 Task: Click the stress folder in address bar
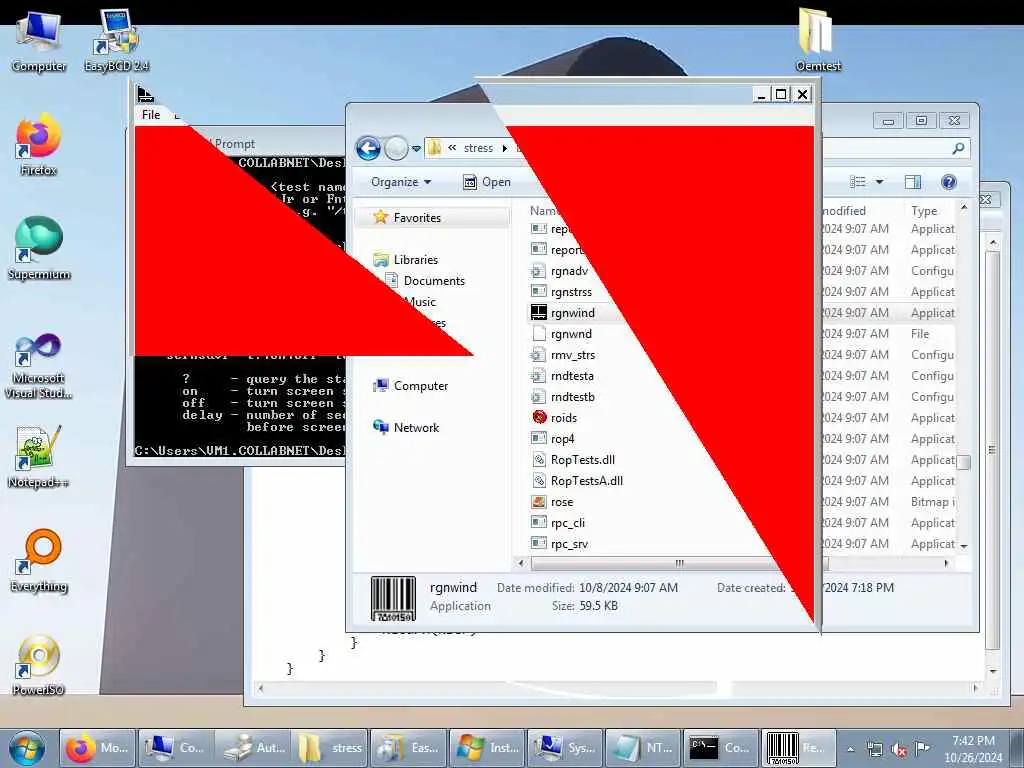pos(478,148)
